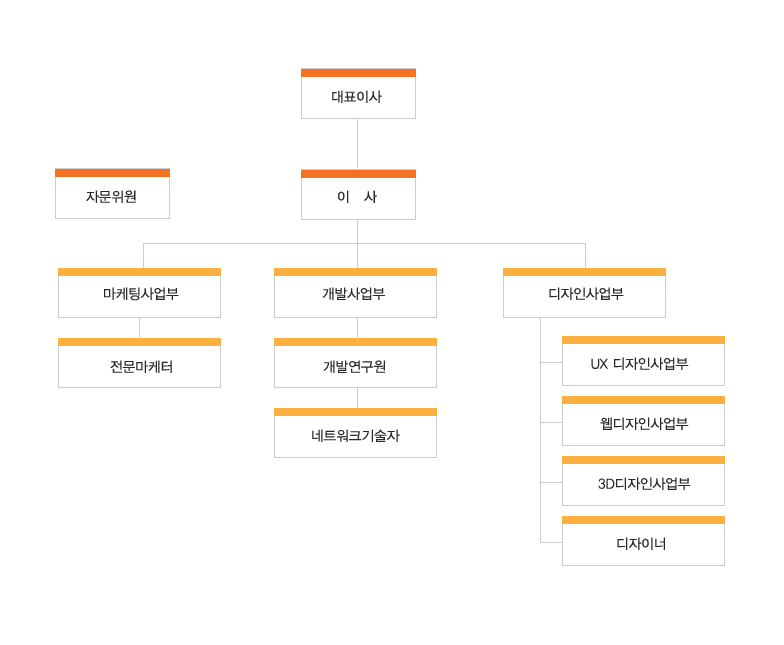Click the light orange bar above 디자이너
Viewport: 784px width, 645px height.
[643, 520]
